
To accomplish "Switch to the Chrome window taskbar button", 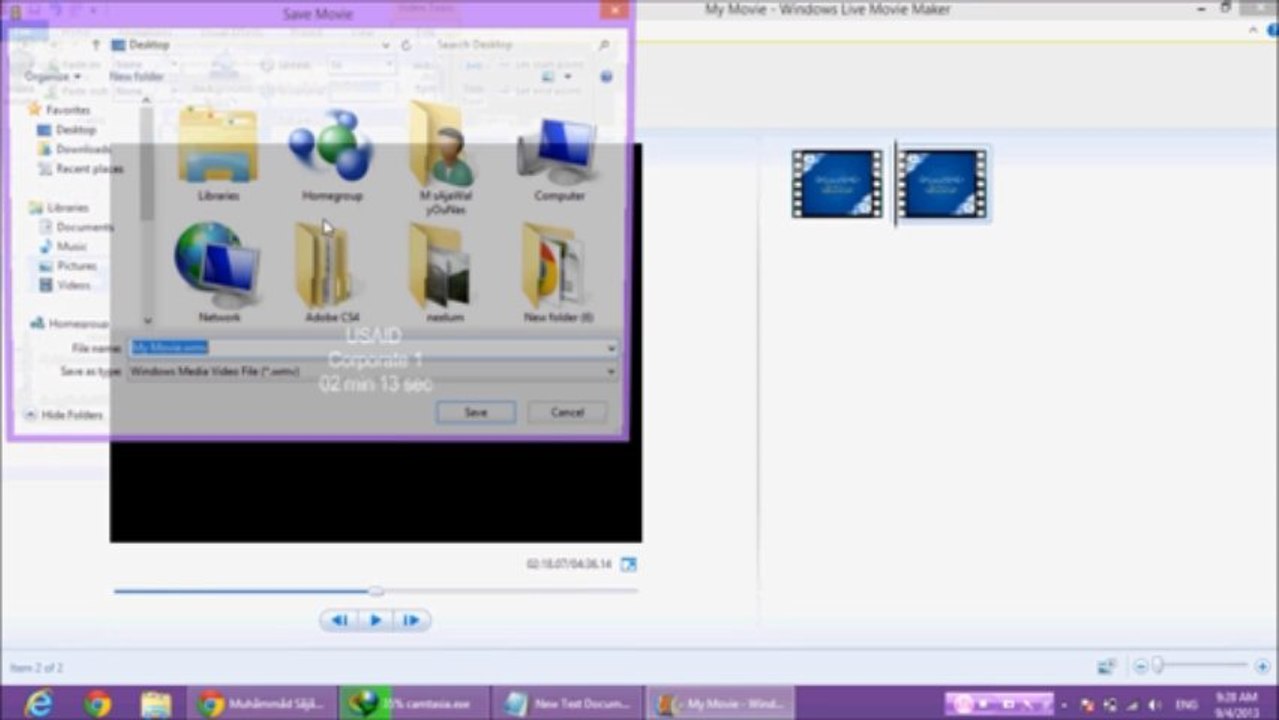I will pos(261,704).
